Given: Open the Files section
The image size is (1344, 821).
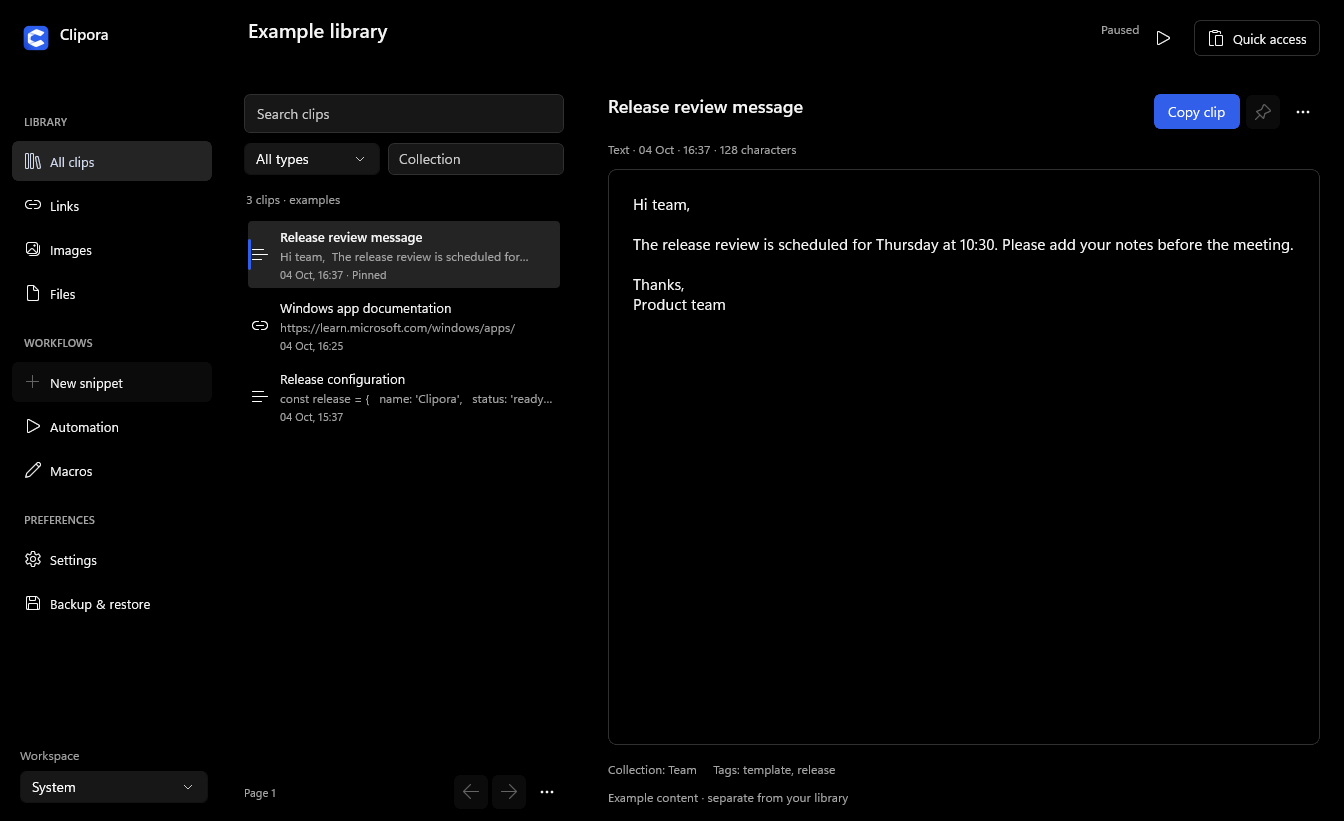Looking at the screenshot, I should coord(112,294).
